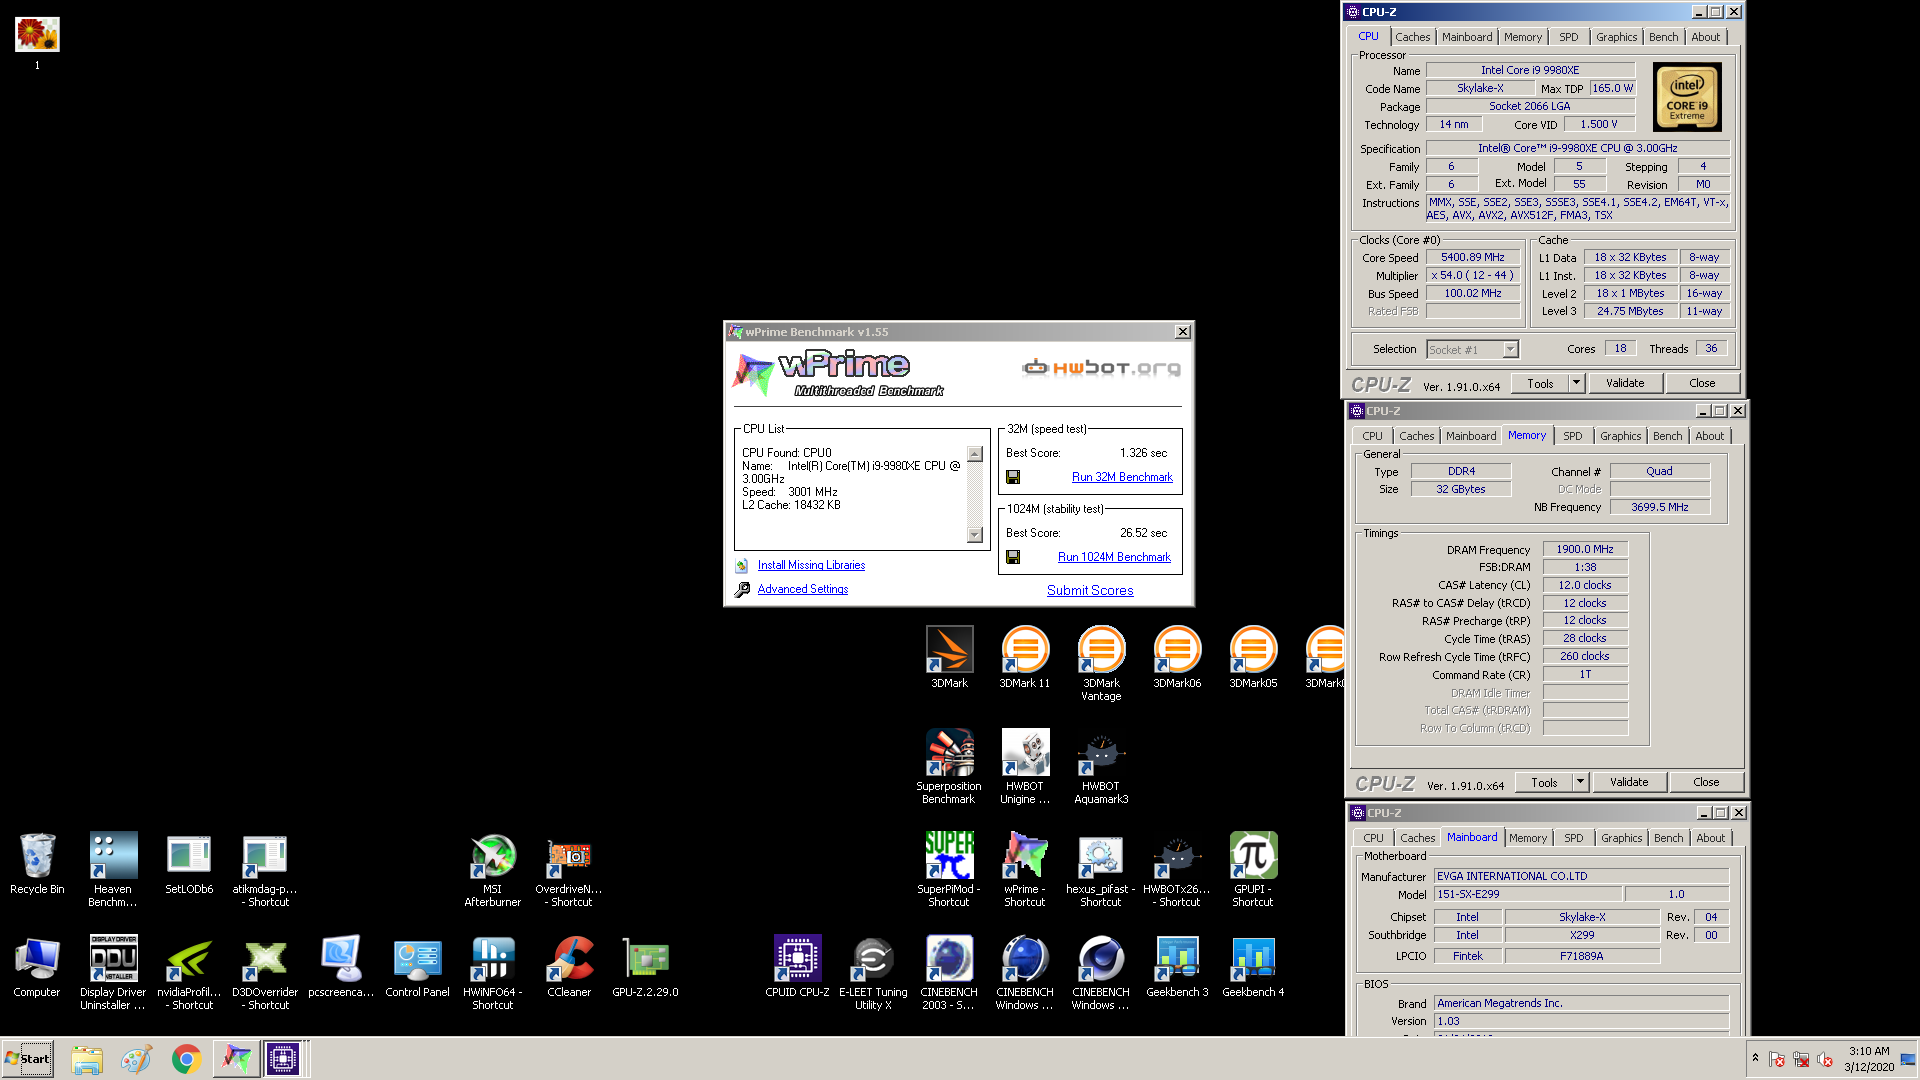
Task: Open Selection Socket #1 dropdown in CPU-Z
Action: click(1473, 349)
